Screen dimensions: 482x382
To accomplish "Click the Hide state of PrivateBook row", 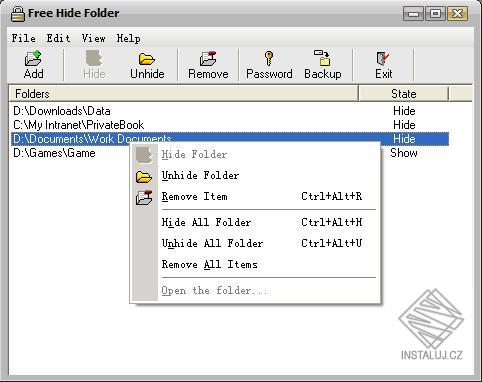I will pyautogui.click(x=404, y=125).
